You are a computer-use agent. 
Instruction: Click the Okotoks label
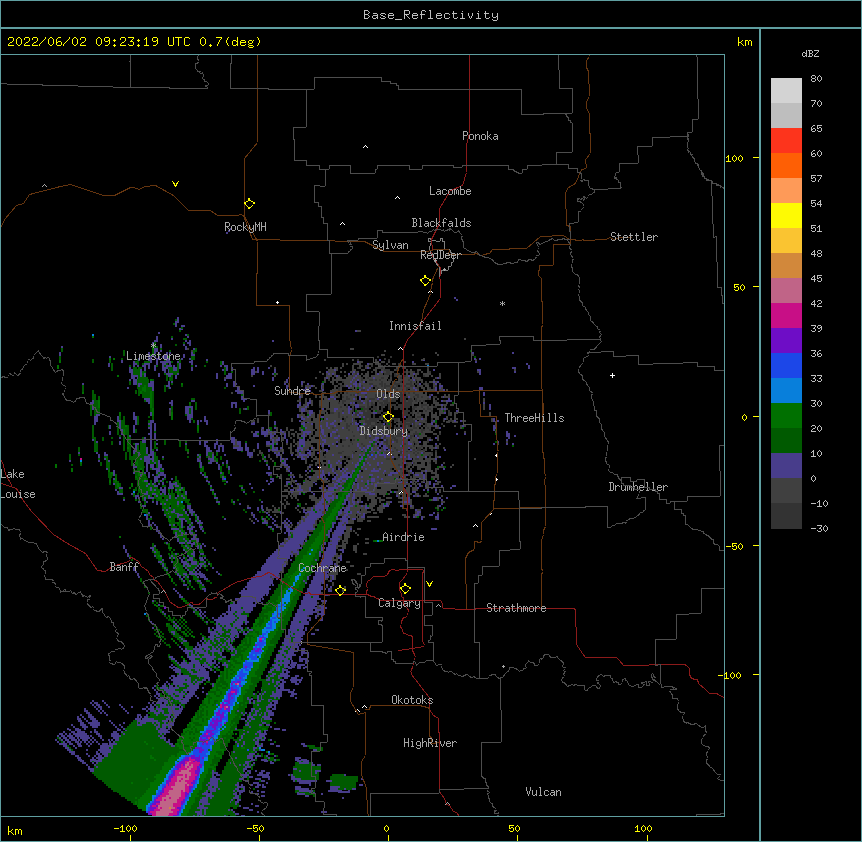(412, 700)
